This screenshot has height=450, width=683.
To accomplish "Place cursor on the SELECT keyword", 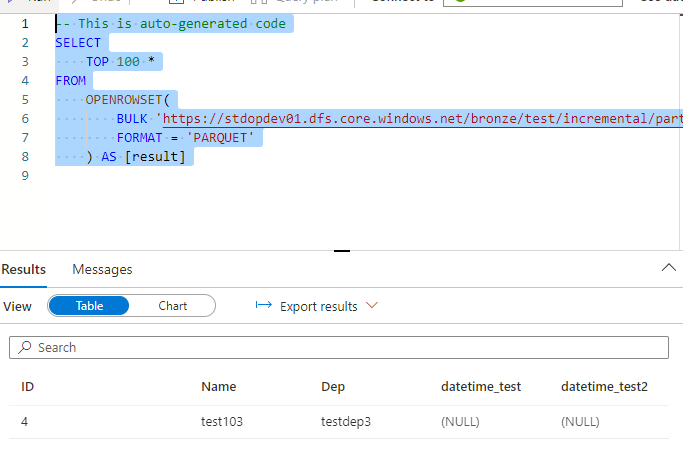I will coord(78,43).
